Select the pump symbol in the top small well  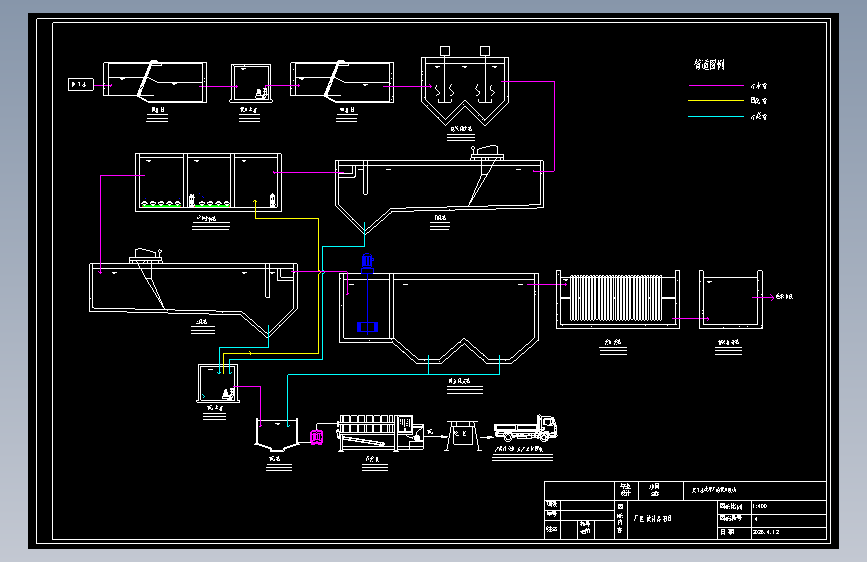(262, 94)
